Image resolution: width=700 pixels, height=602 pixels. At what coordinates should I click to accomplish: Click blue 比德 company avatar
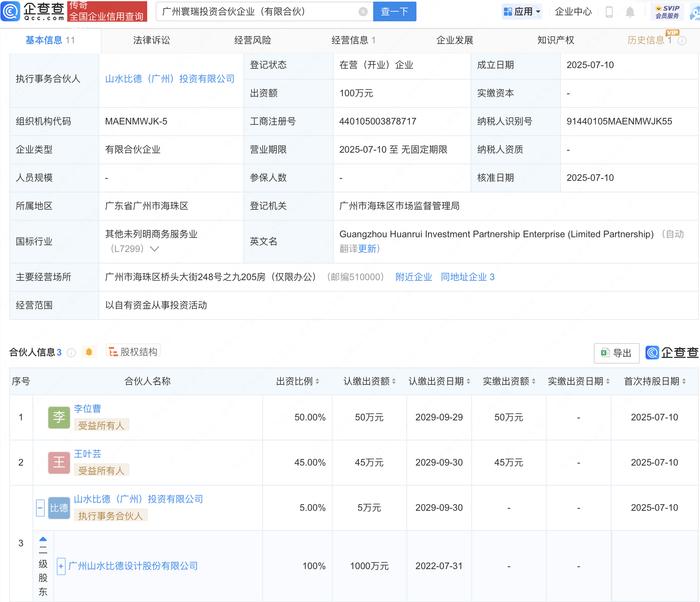tap(59, 508)
